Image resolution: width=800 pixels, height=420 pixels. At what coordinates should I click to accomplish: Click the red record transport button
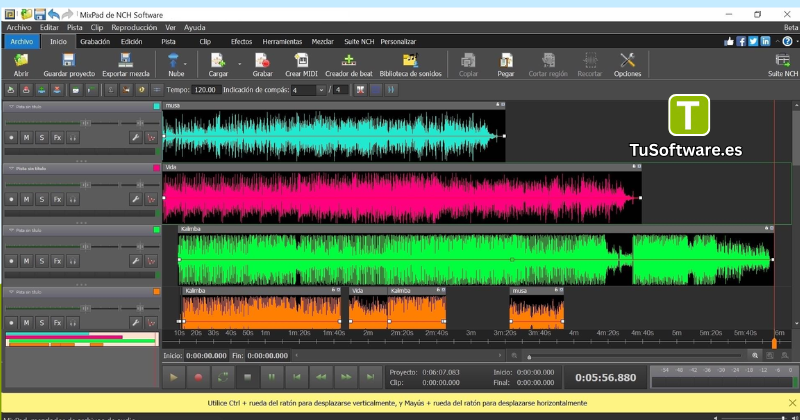tap(198, 377)
